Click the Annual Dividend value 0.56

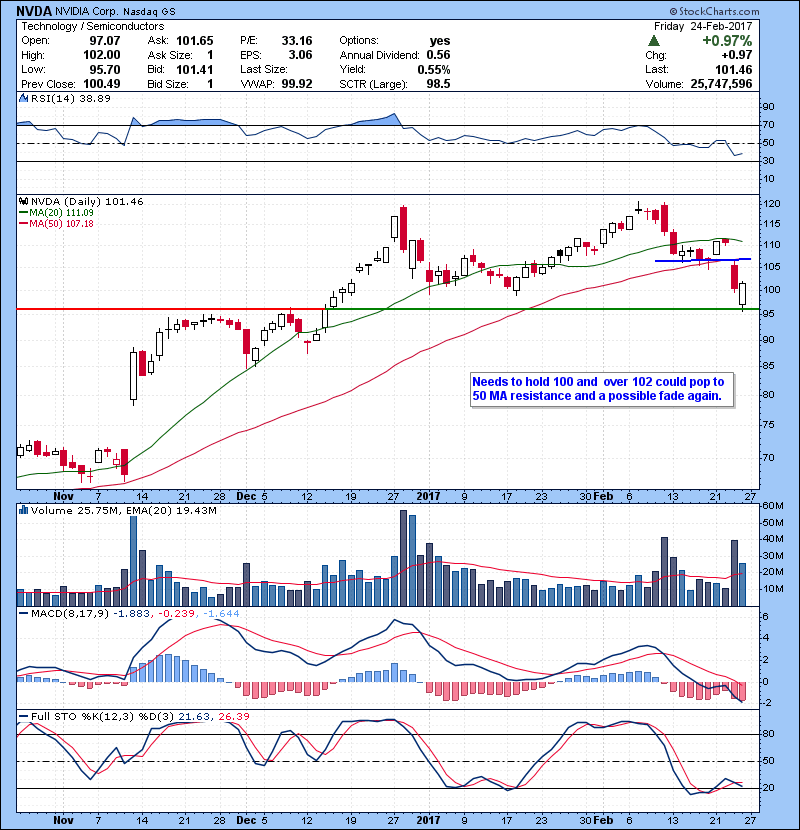438,55
